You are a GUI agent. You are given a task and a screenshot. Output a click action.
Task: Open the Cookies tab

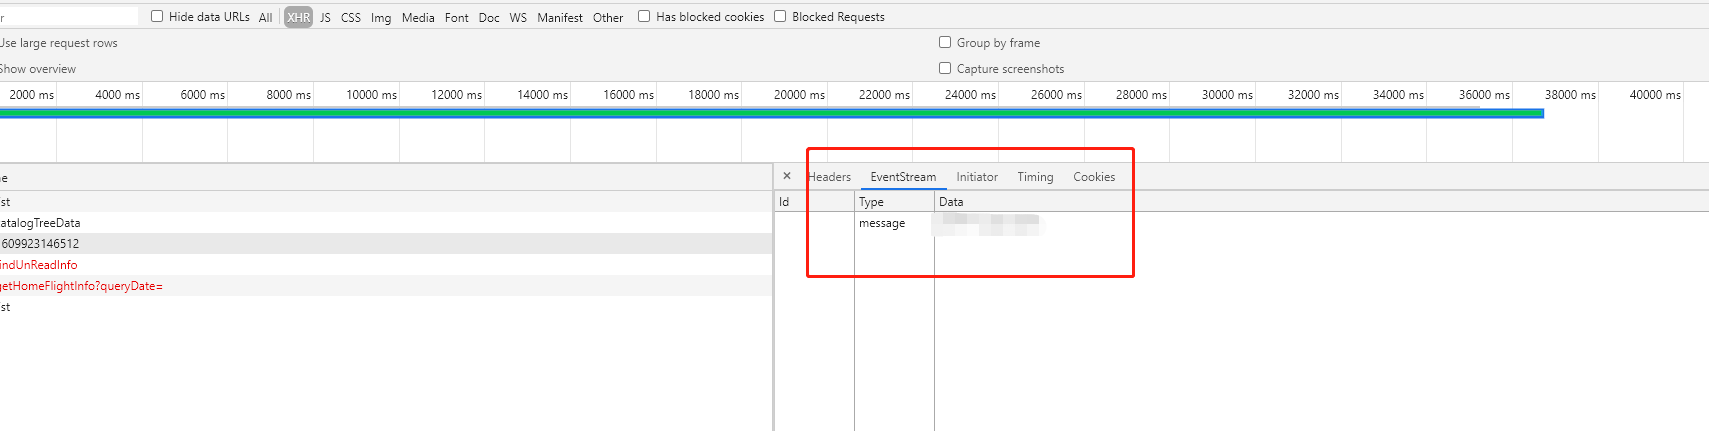coord(1094,177)
